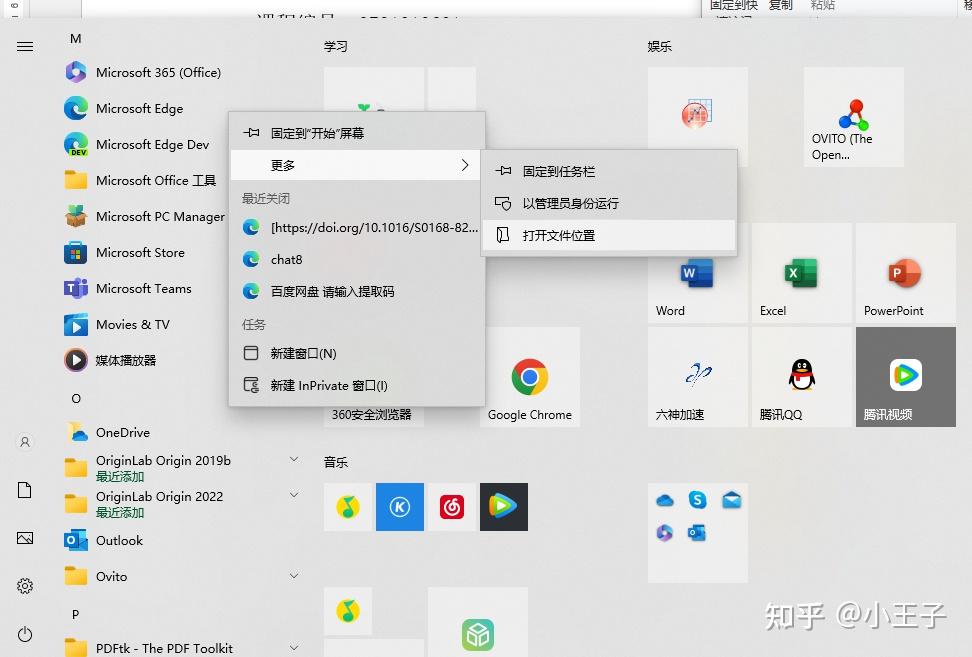Expand the Ovito app group

tap(293, 576)
